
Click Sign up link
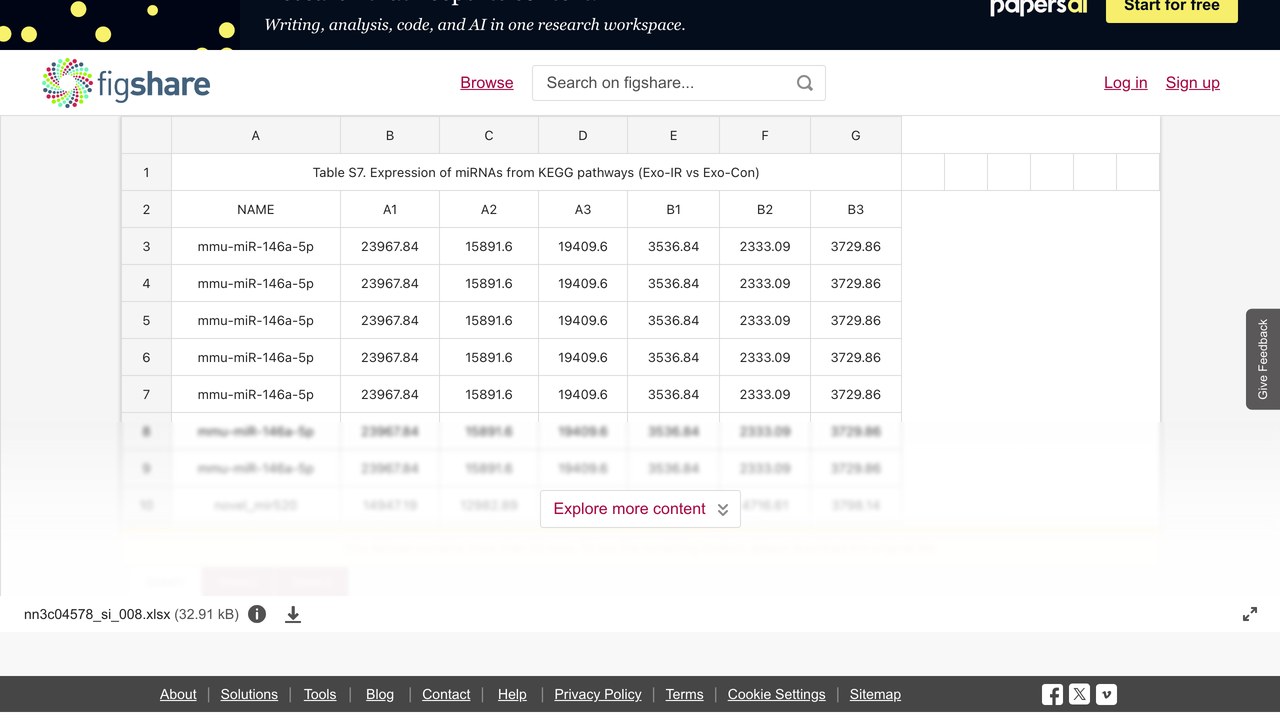1192,83
